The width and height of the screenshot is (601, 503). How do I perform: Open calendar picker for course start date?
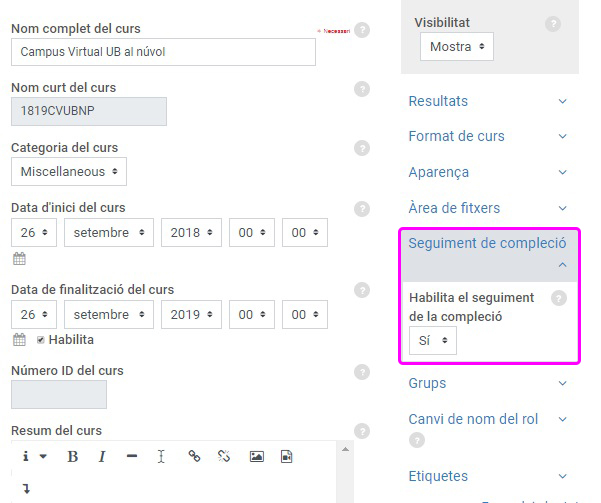pyautogui.click(x=19, y=259)
